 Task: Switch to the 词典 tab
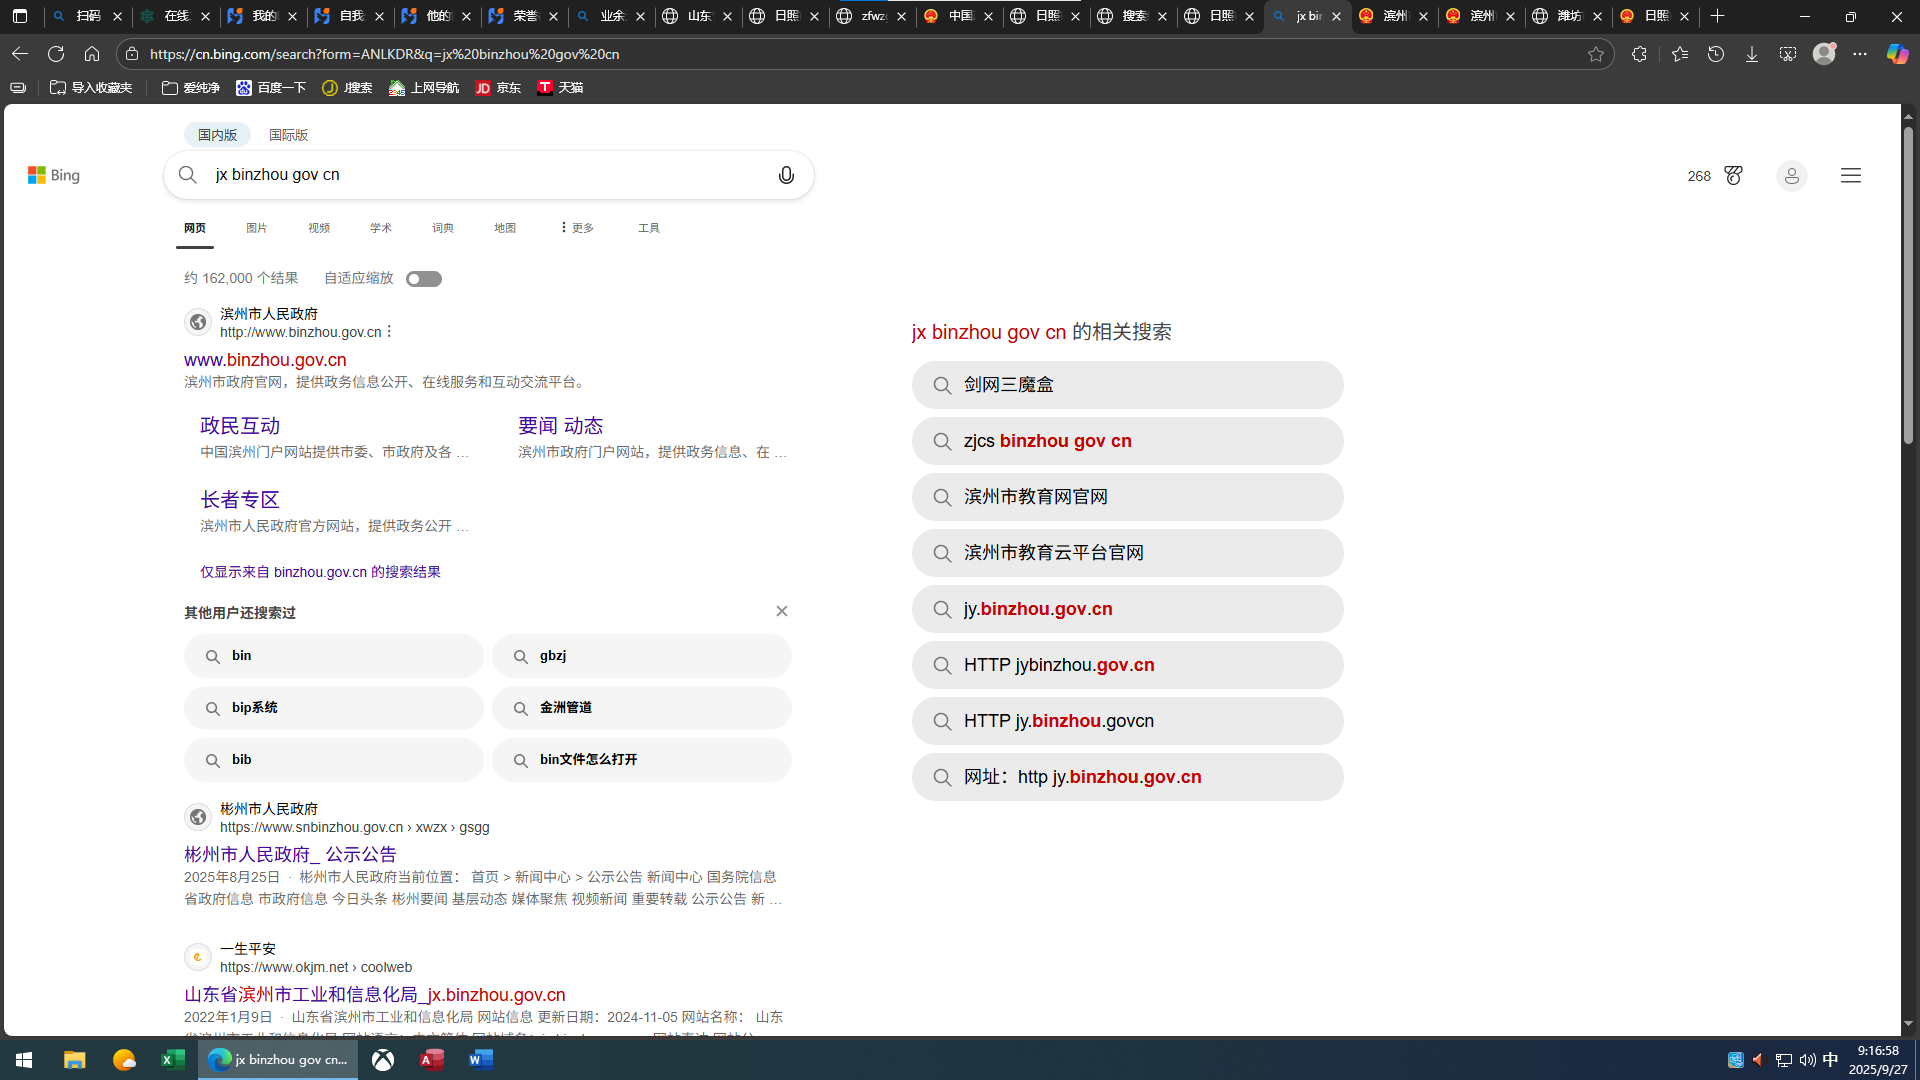click(443, 228)
